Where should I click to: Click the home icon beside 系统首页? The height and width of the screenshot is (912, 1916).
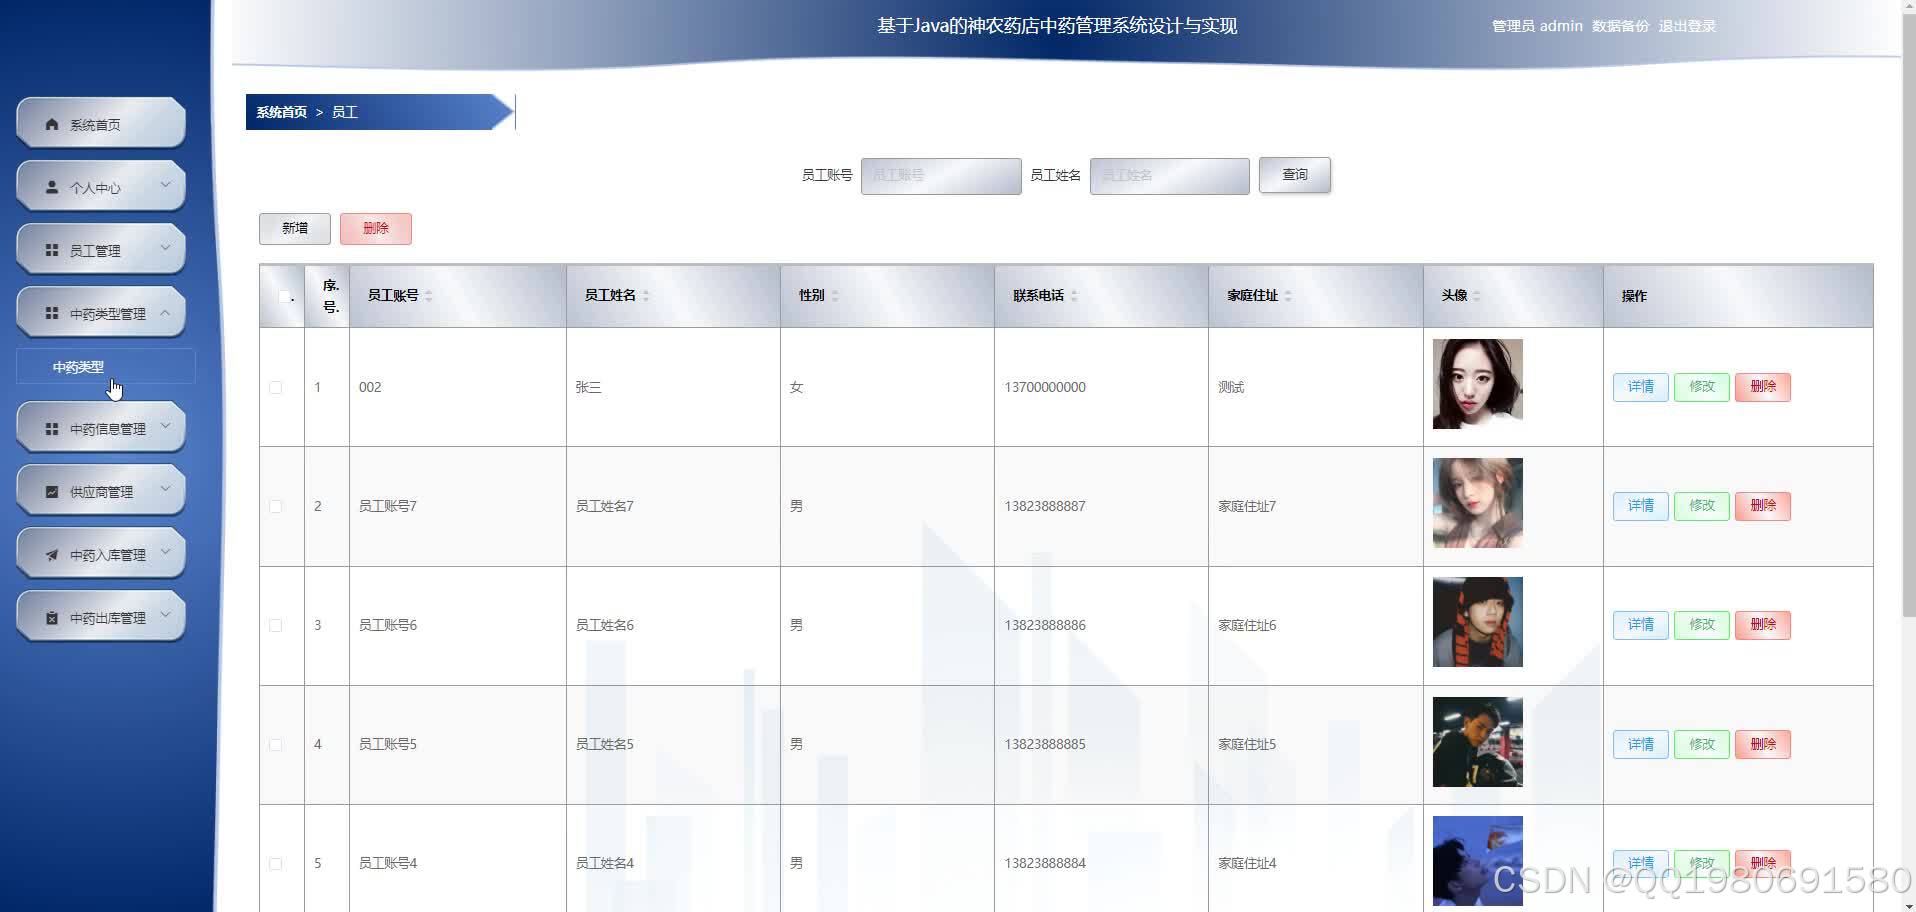coord(52,124)
